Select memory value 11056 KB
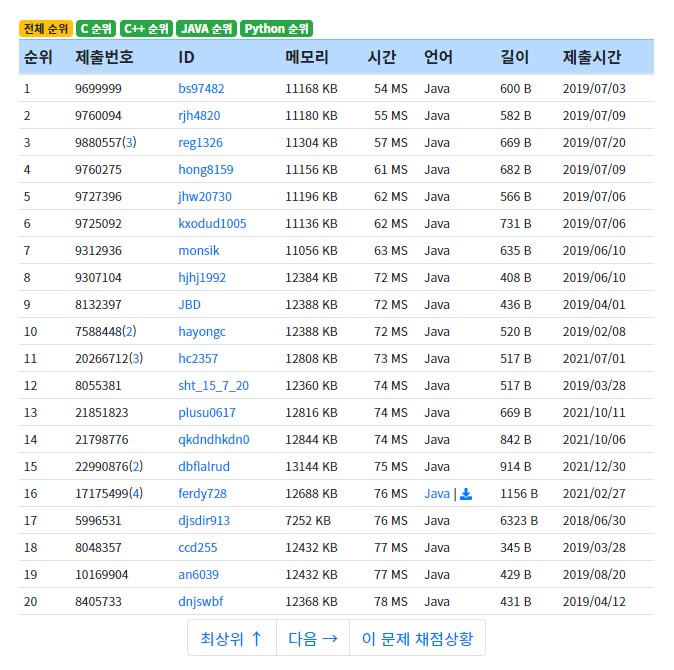674x670 pixels. 311,251
